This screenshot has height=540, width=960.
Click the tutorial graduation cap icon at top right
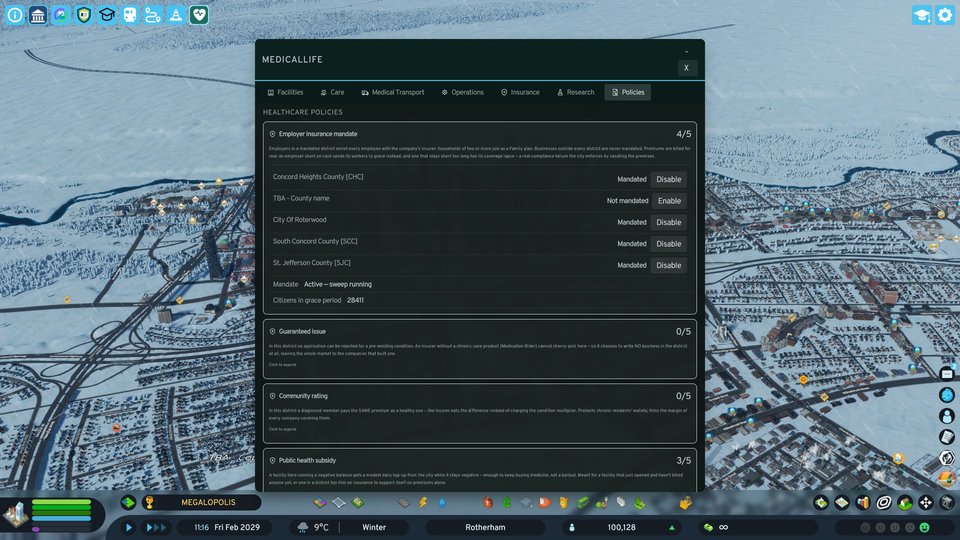click(921, 15)
